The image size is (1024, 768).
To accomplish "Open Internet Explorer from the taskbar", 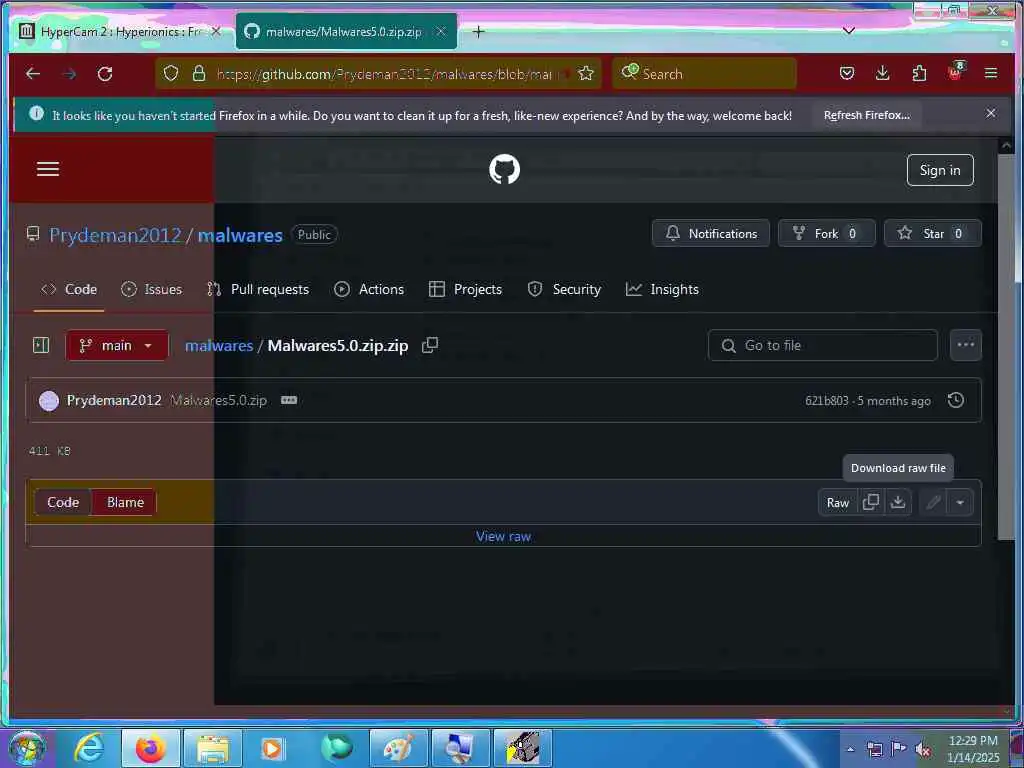I will point(89,748).
